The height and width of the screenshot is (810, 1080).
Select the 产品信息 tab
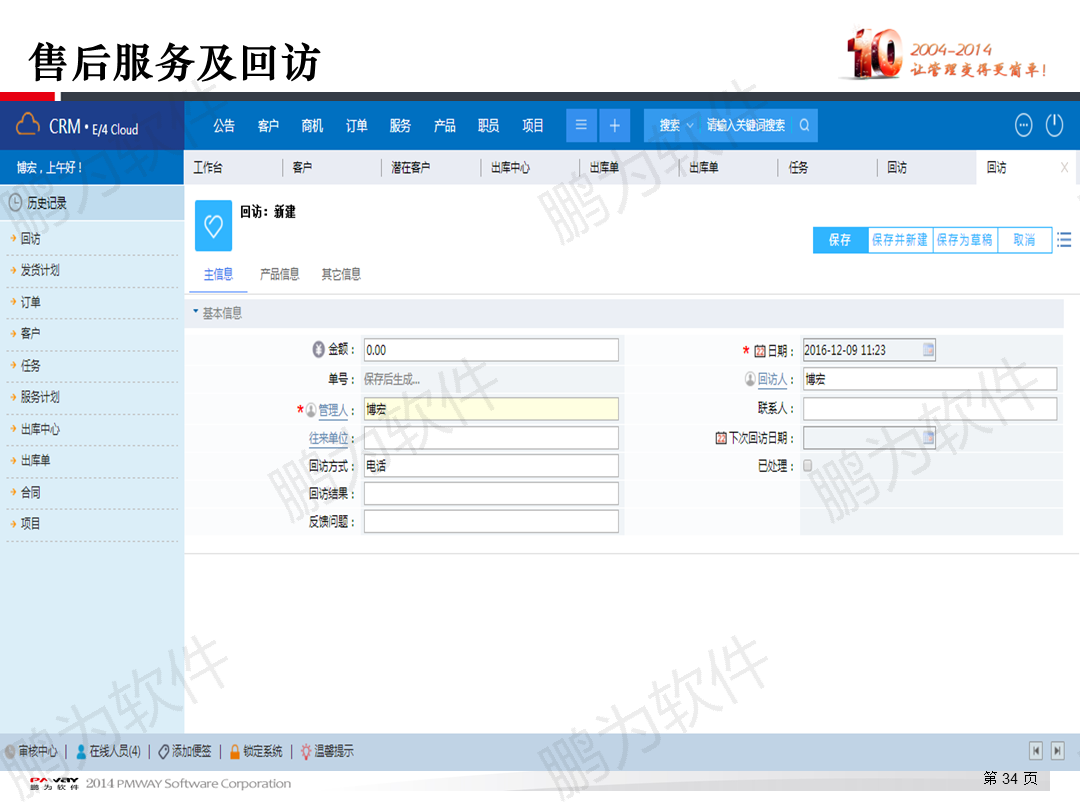tap(280, 274)
